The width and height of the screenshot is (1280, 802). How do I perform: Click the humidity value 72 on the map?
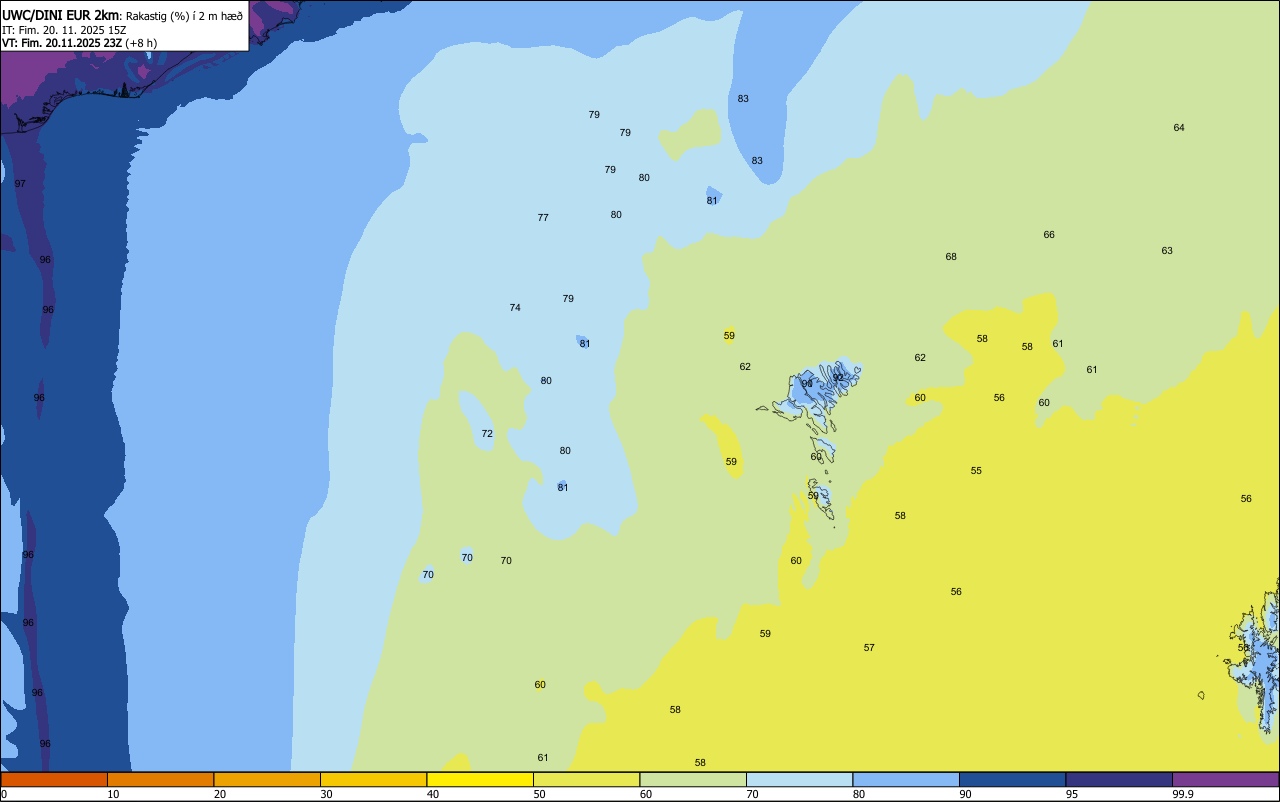tap(487, 434)
